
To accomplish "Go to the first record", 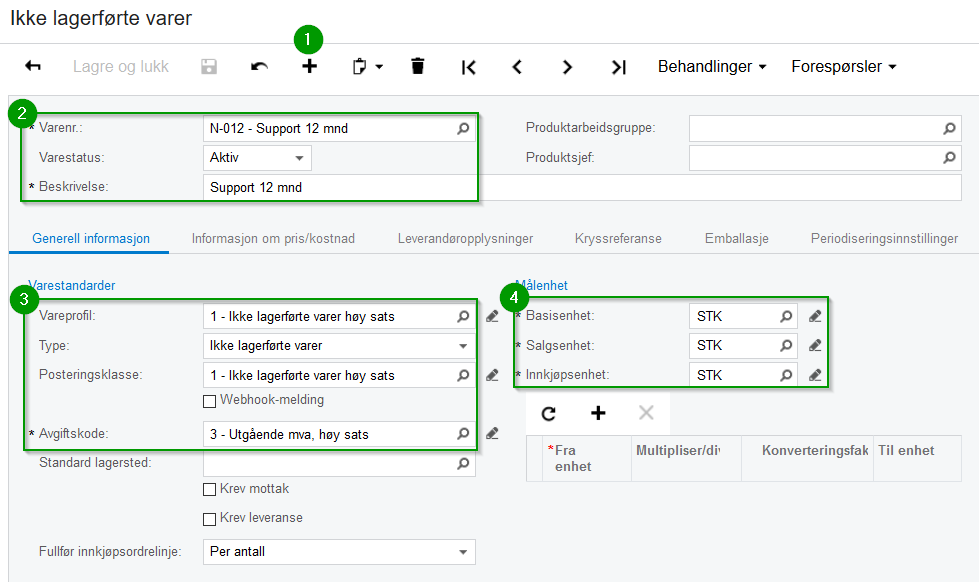I will click(468, 67).
